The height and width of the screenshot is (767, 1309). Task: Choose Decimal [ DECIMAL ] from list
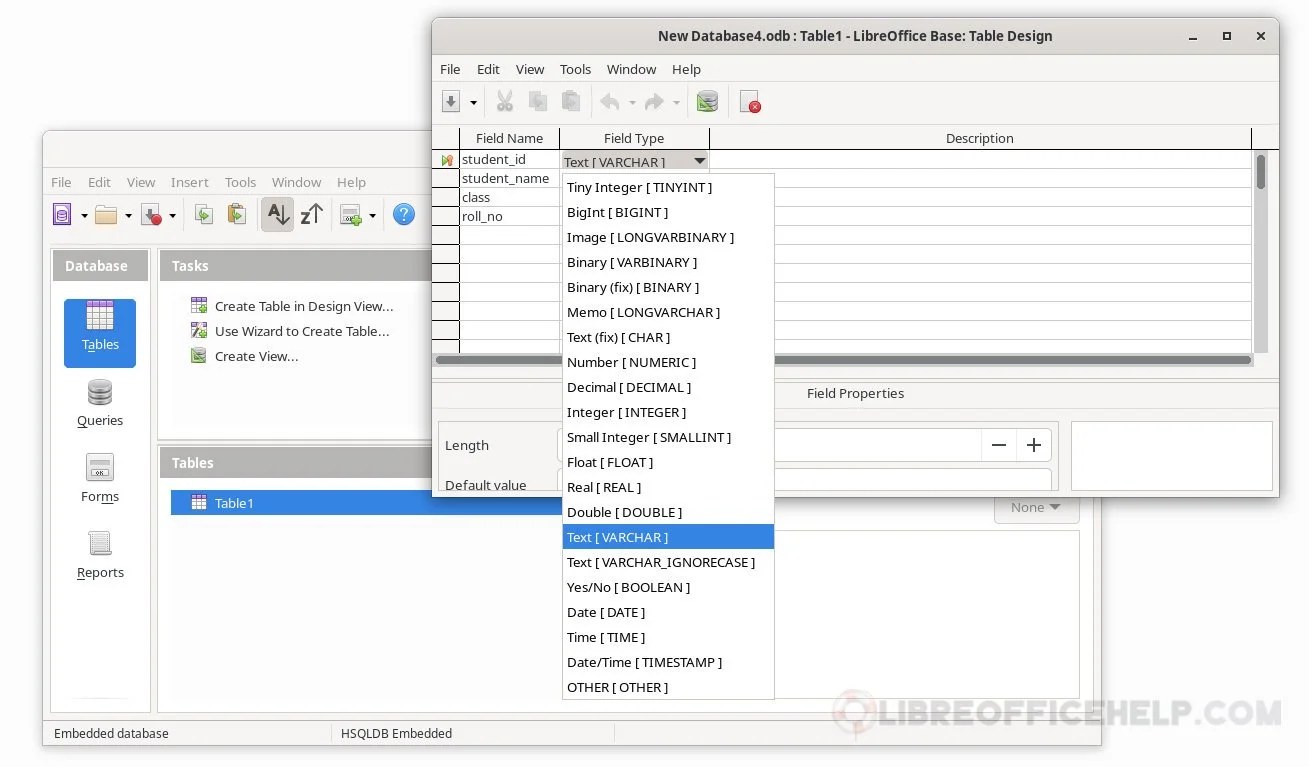coord(668,387)
